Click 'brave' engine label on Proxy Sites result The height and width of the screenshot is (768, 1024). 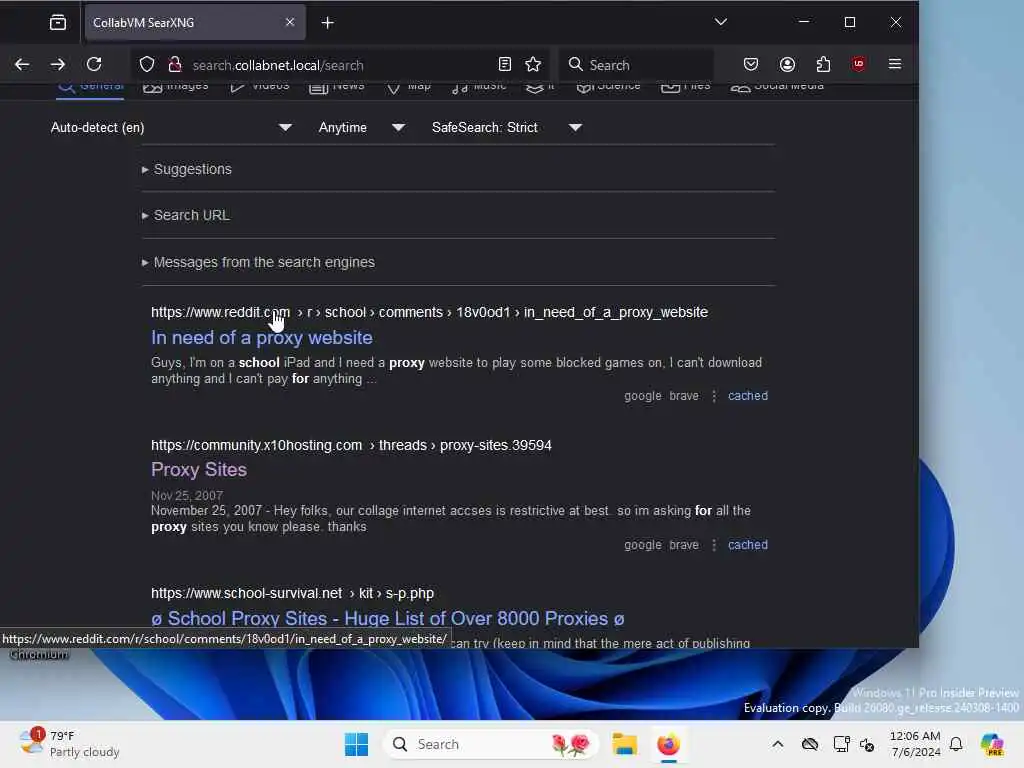click(684, 545)
